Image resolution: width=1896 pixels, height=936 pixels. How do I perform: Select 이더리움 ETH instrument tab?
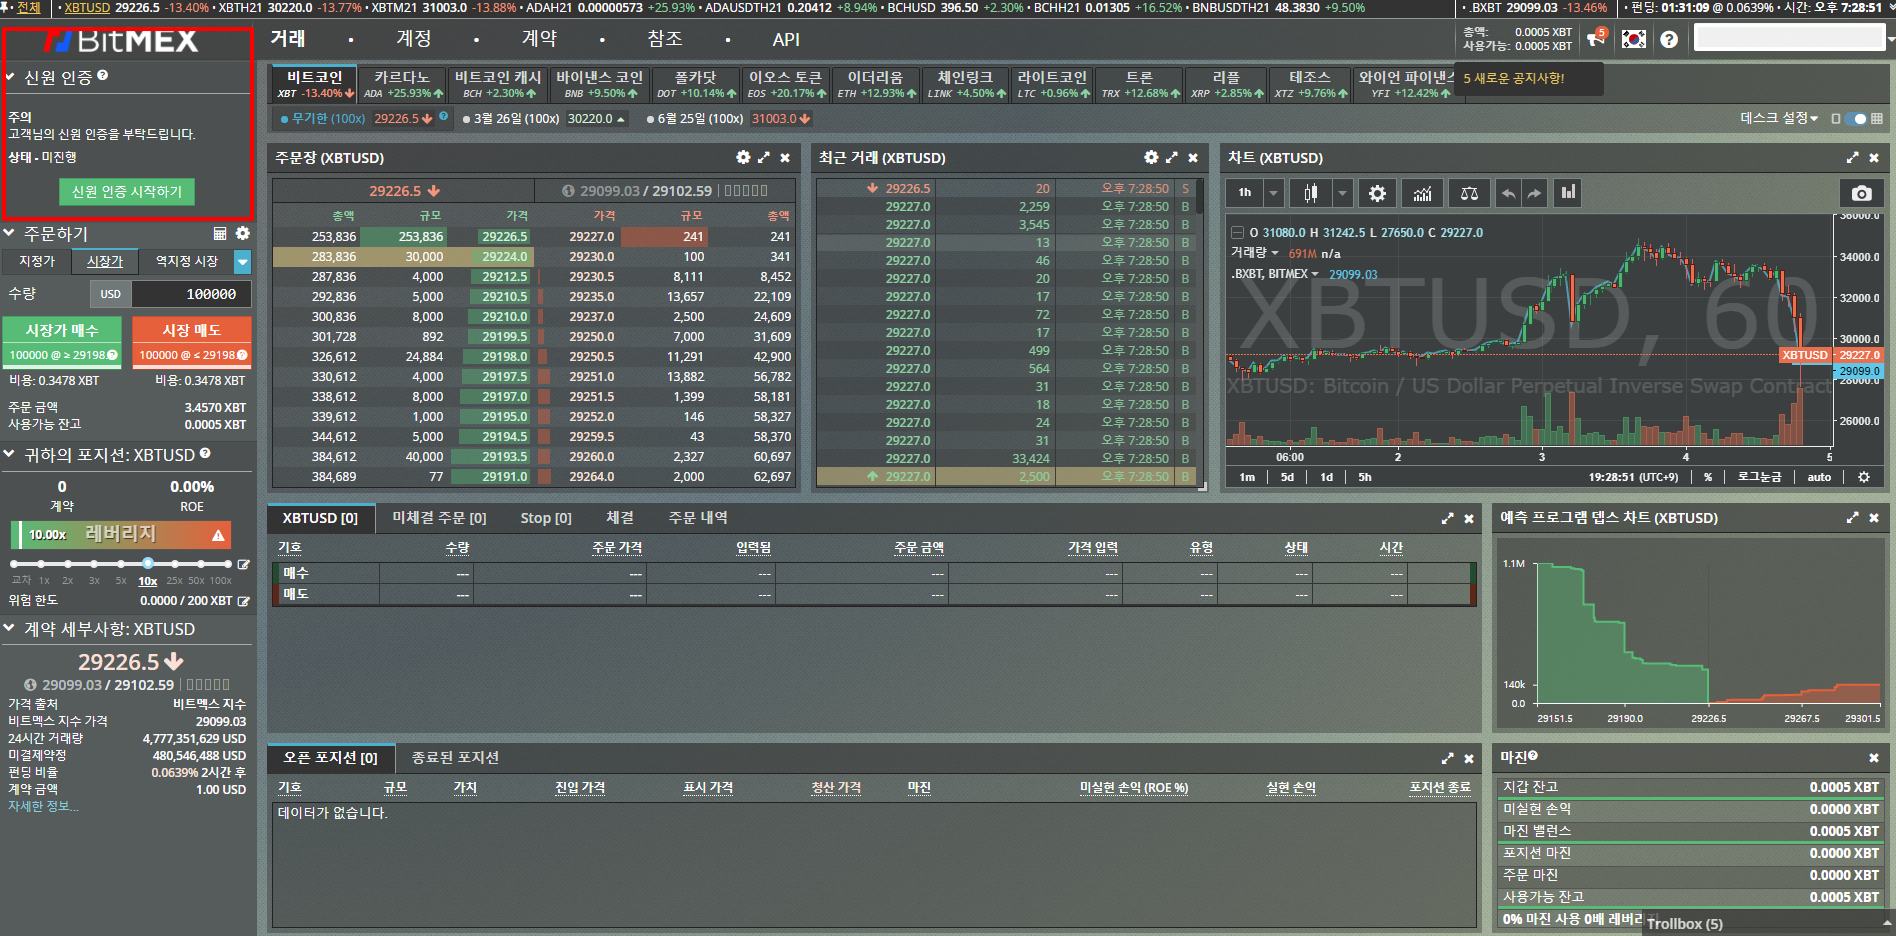pos(875,84)
